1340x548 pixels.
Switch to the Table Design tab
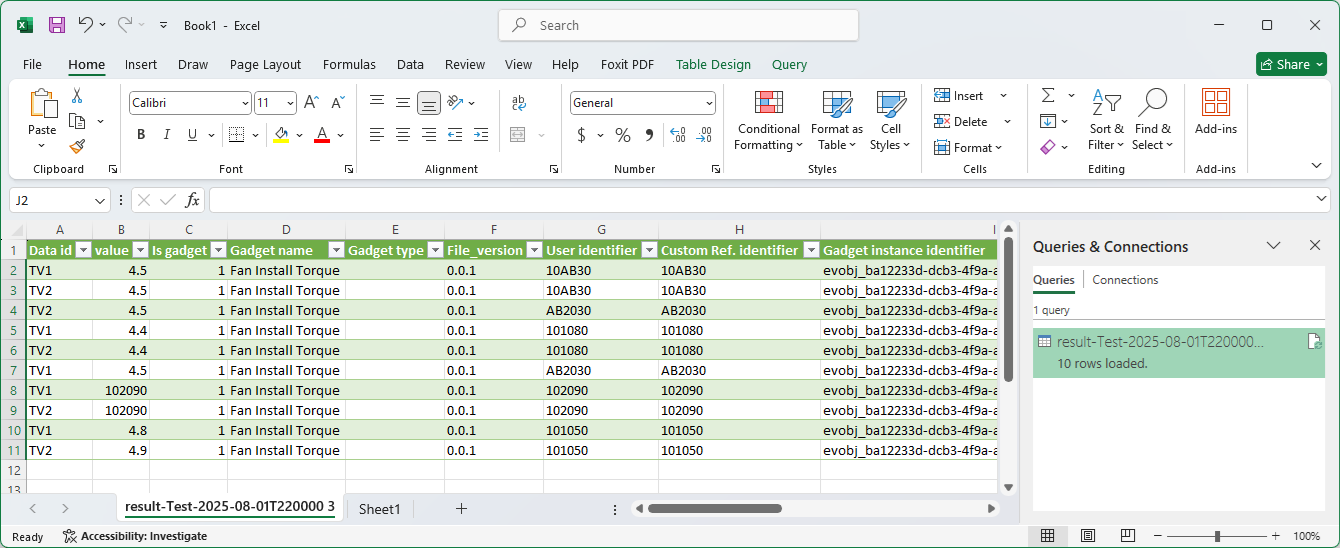[x=713, y=64]
